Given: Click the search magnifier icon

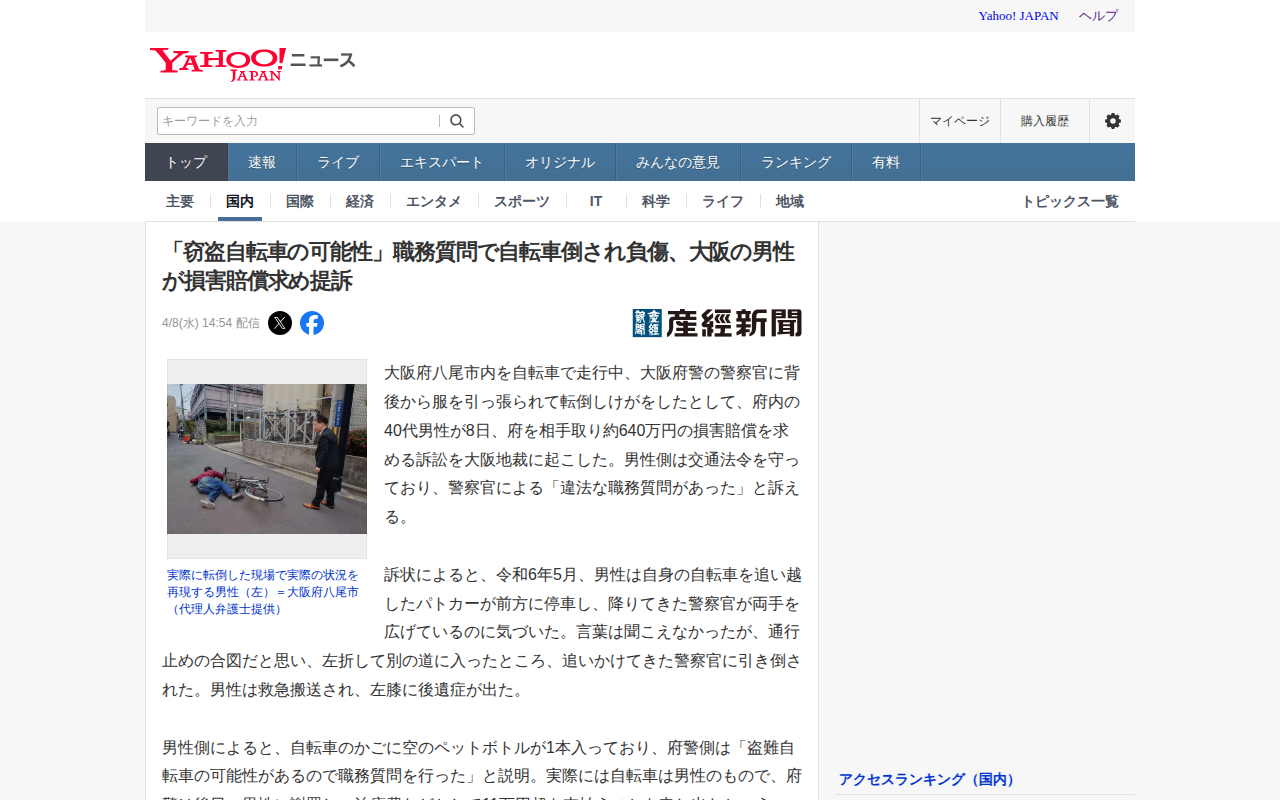Looking at the screenshot, I should [x=457, y=121].
